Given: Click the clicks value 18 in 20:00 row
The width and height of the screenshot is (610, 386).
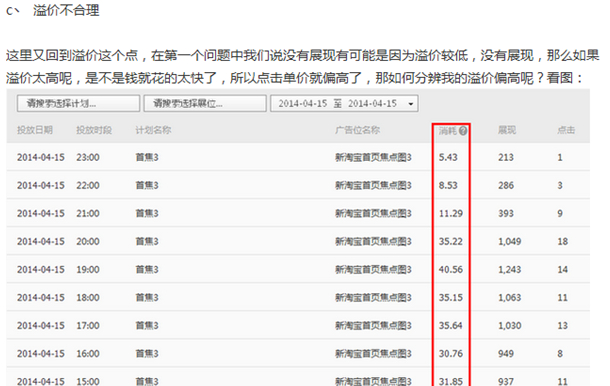Looking at the screenshot, I should 563,241.
